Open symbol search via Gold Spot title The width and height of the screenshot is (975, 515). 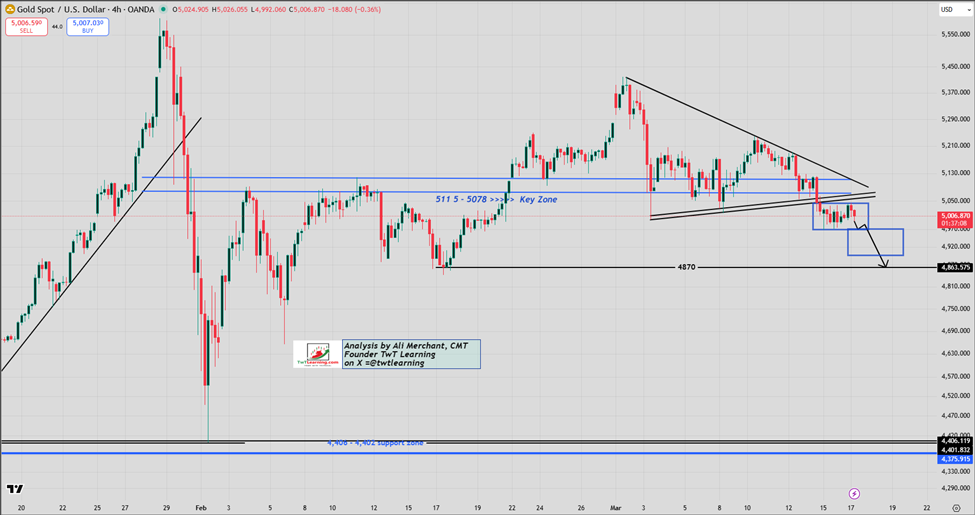[x=86, y=9]
